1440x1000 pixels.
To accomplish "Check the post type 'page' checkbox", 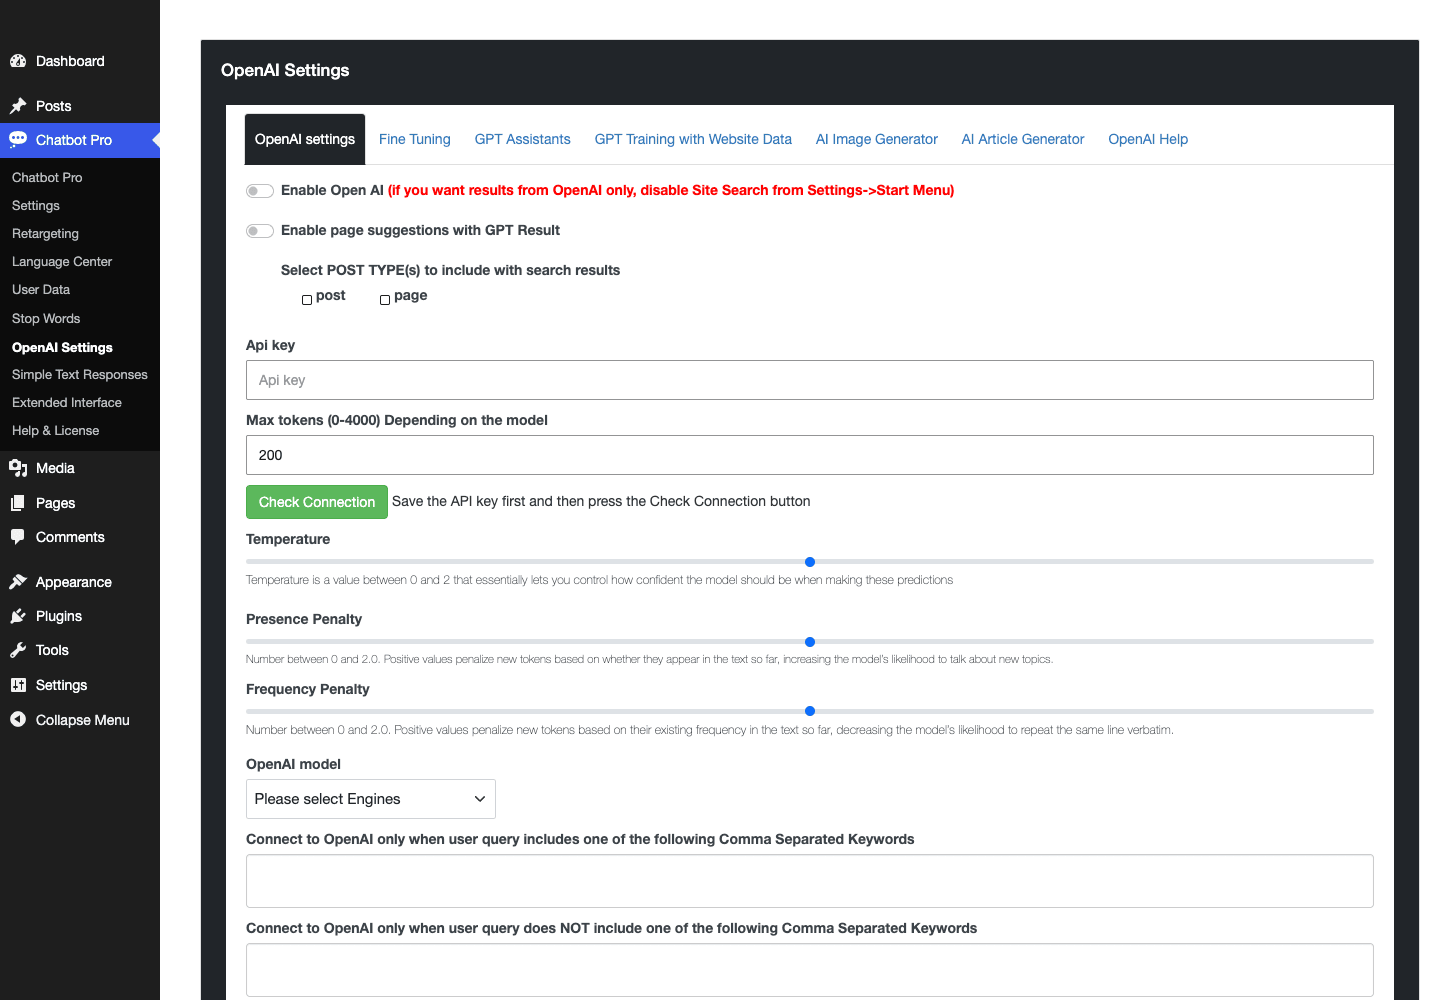I will [385, 300].
